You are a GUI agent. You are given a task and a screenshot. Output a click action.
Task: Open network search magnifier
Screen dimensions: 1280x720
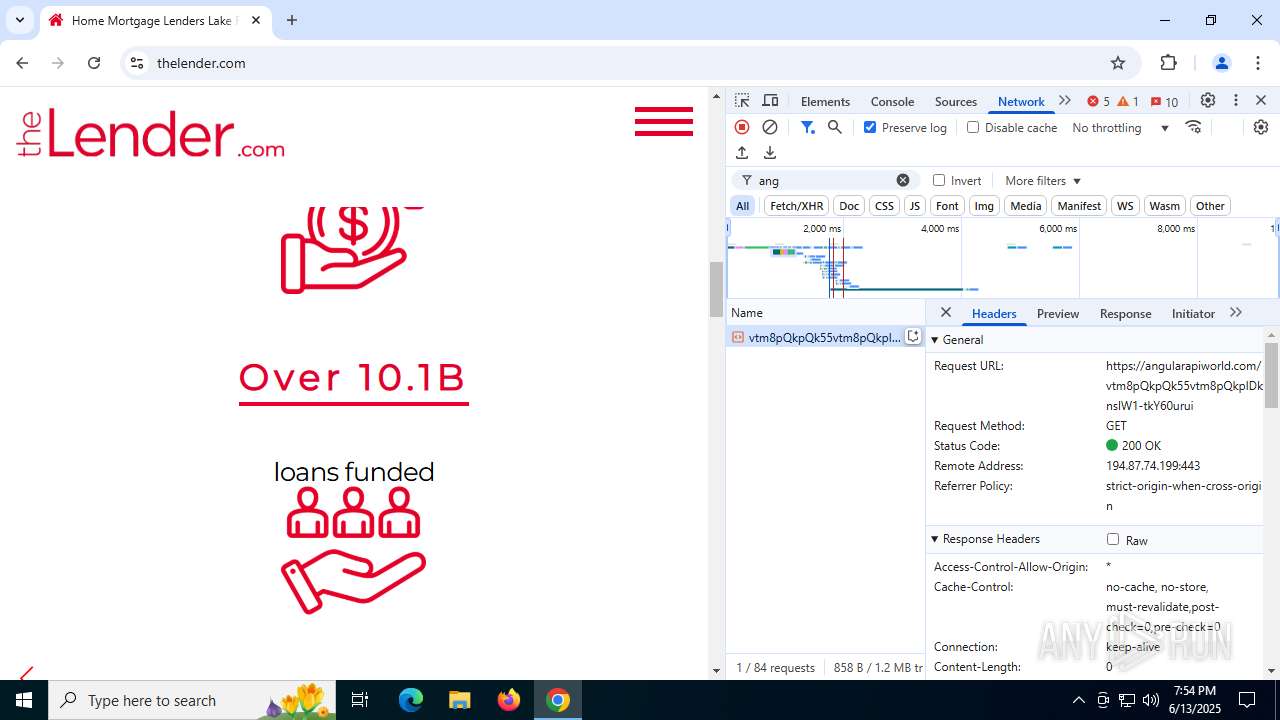[x=835, y=127]
